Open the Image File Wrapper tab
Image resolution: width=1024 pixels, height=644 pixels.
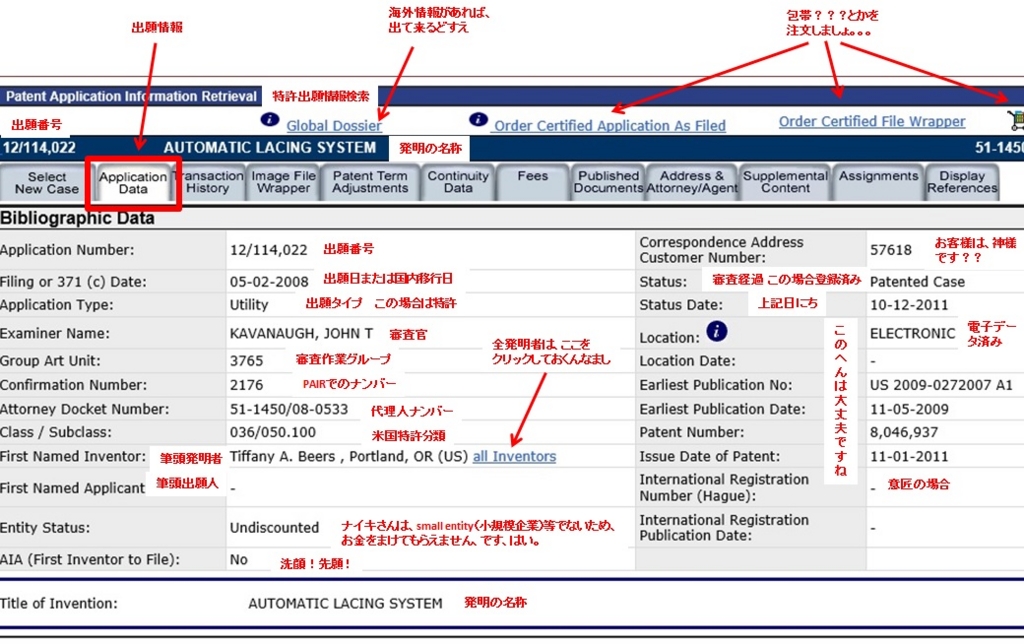(285, 182)
